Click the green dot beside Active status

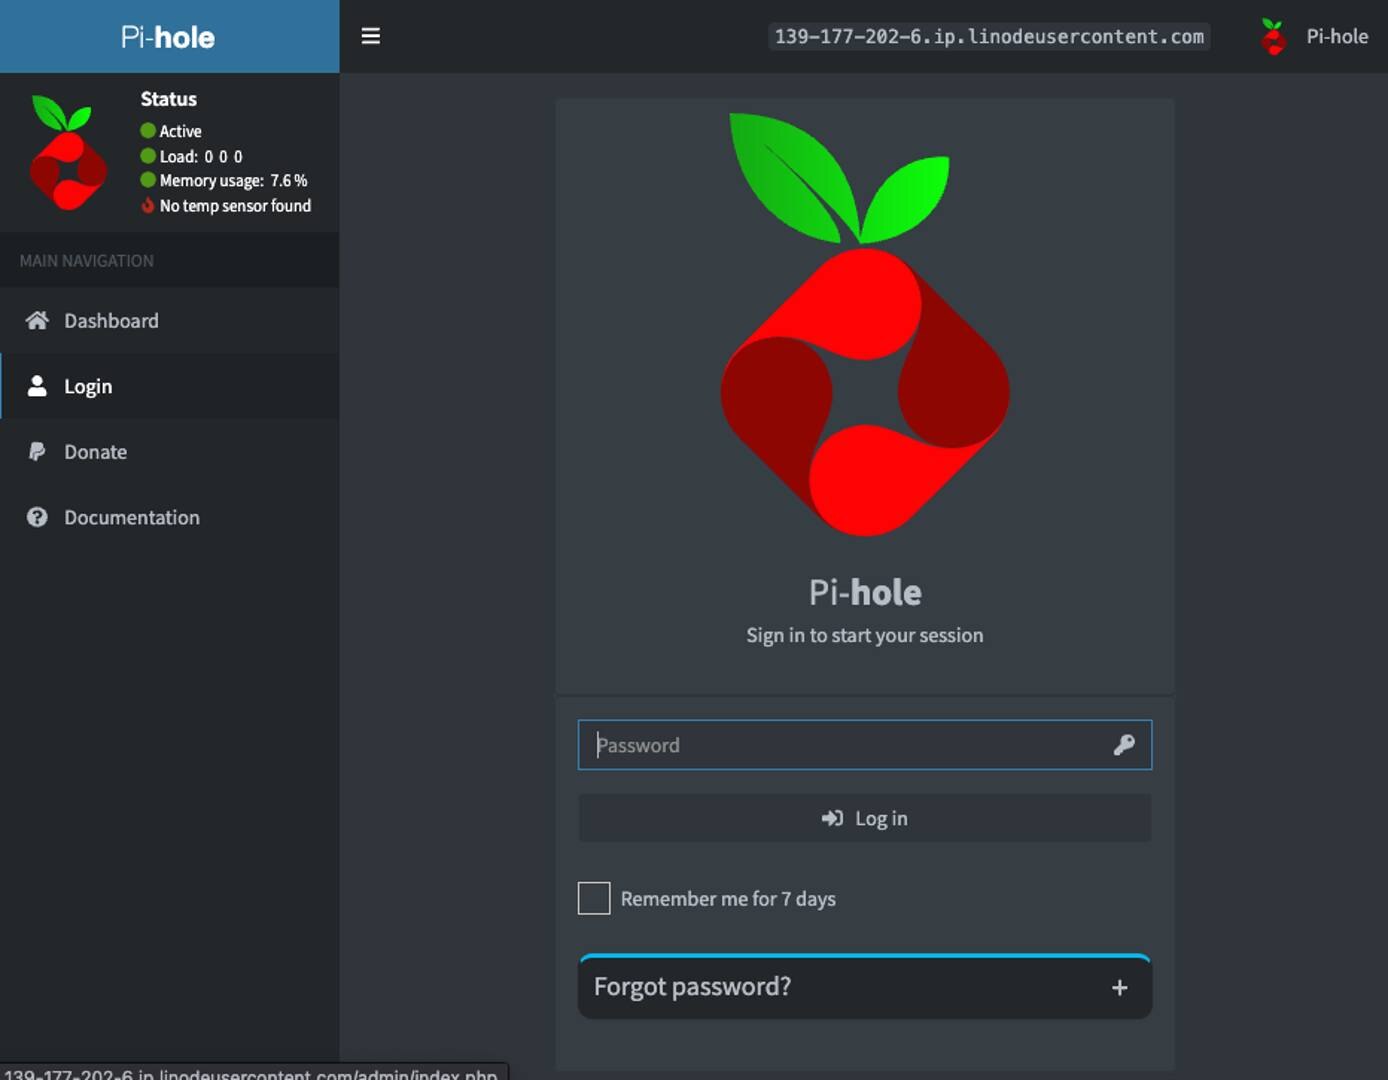pyautogui.click(x=148, y=131)
